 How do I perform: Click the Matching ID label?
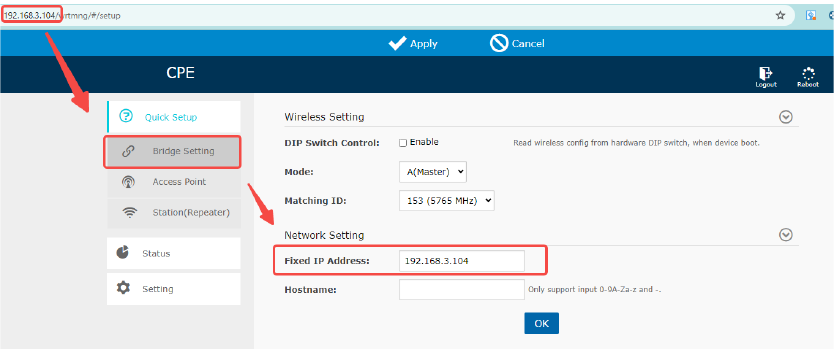pos(315,201)
